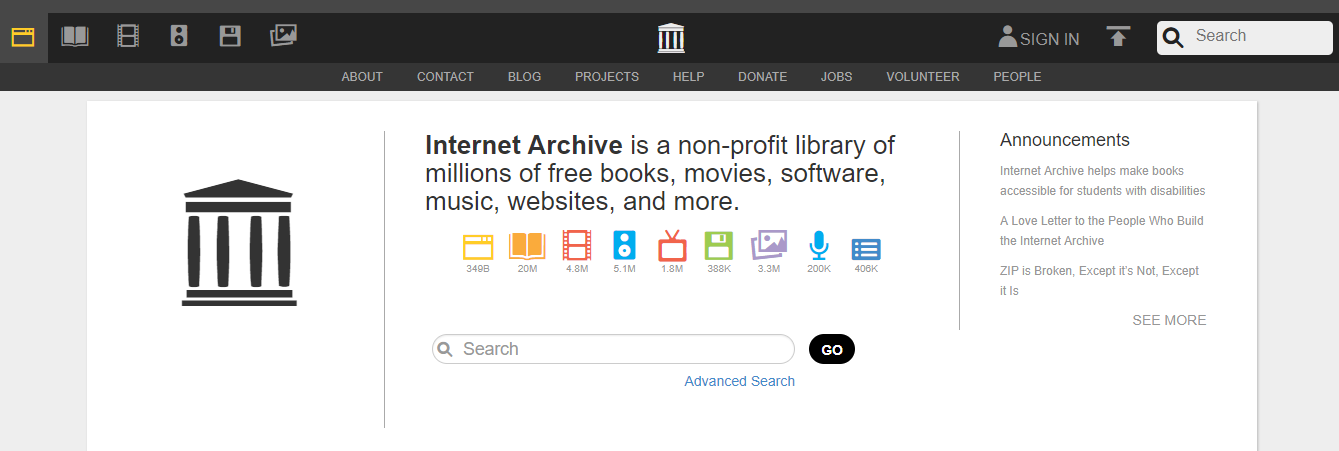The height and width of the screenshot is (451, 1339).
Task: Click the upload arrow icon
Action: 1118,38
